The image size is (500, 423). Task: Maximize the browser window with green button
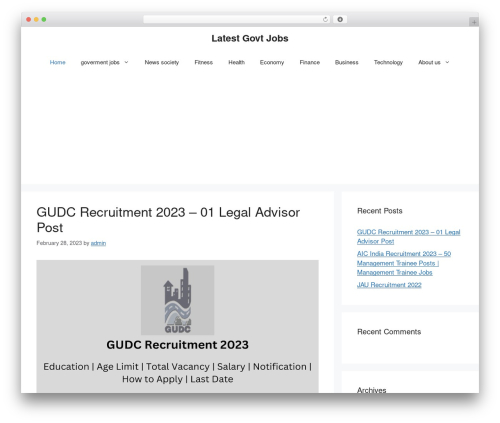(x=44, y=20)
